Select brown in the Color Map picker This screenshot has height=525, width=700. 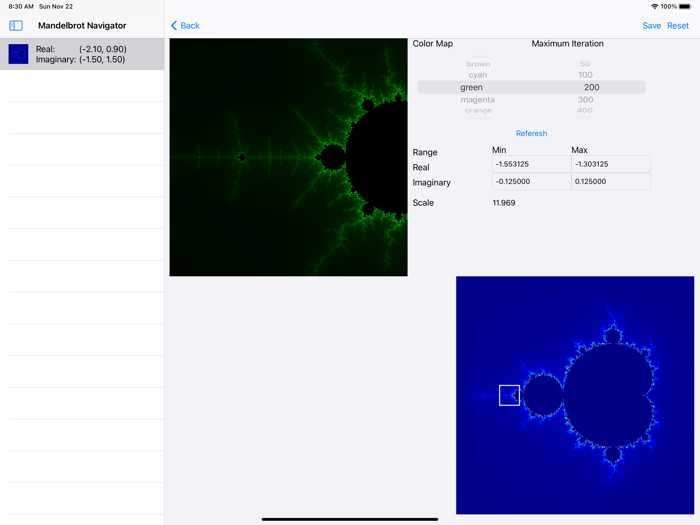478,64
